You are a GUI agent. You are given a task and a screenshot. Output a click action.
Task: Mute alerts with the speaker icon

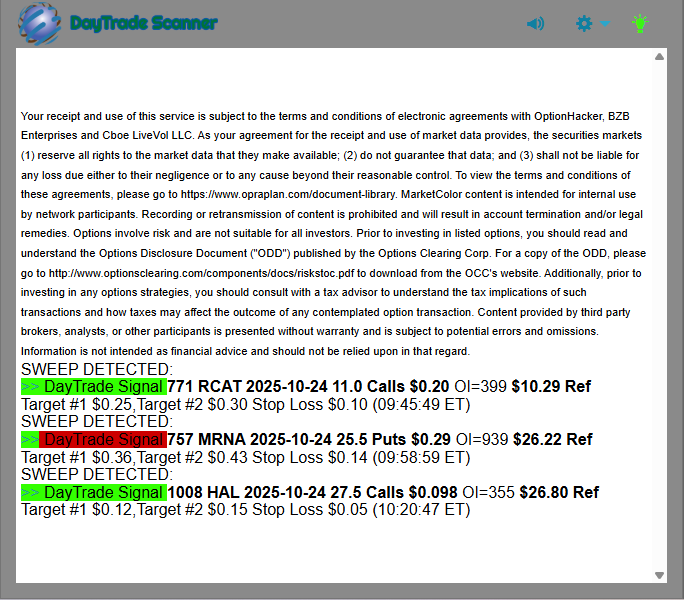point(535,23)
